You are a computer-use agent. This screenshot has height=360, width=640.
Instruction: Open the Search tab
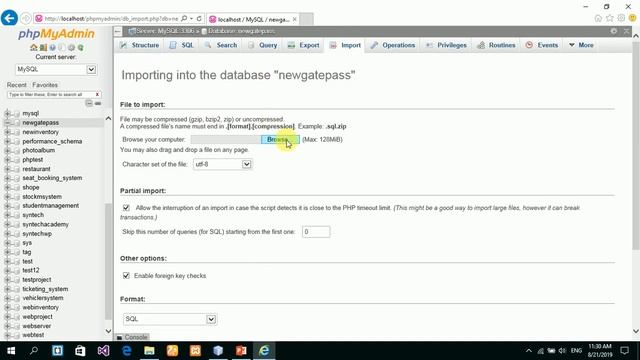[221, 45]
